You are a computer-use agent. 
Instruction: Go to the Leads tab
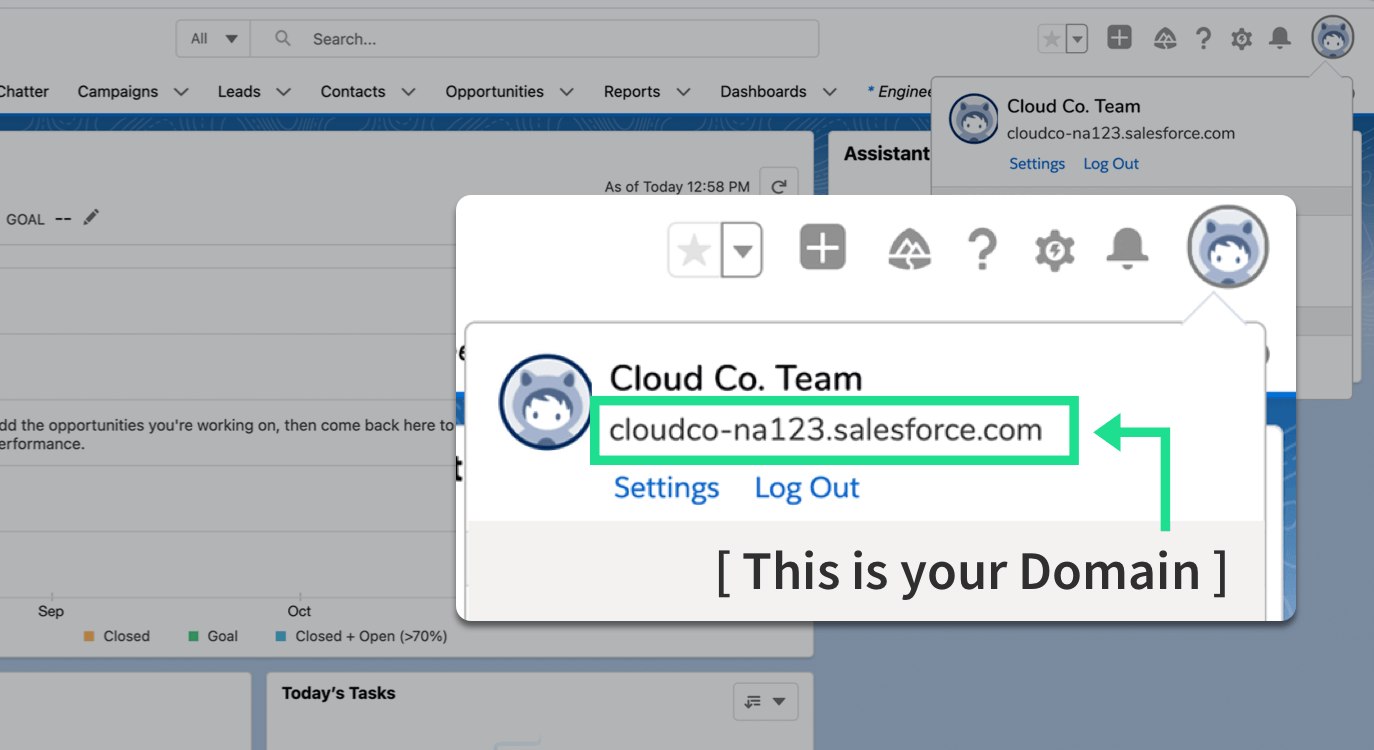pos(239,91)
